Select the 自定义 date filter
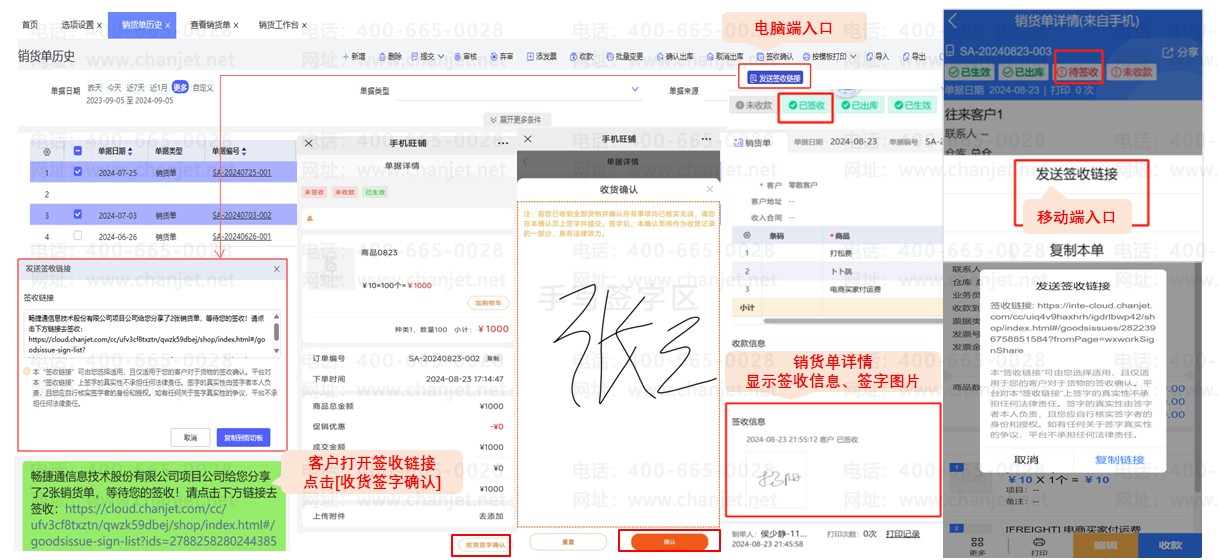This screenshot has width=1218, height=560. click(203, 87)
